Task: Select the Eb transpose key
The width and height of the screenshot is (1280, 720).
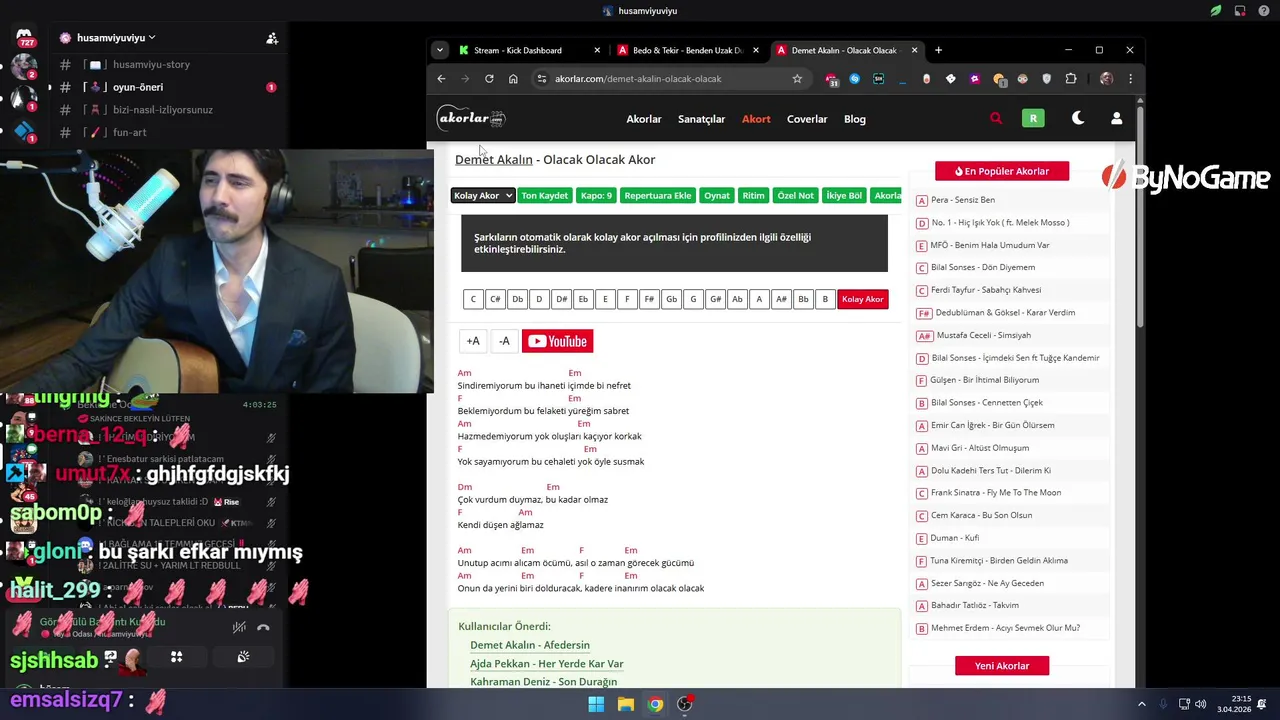Action: click(583, 299)
